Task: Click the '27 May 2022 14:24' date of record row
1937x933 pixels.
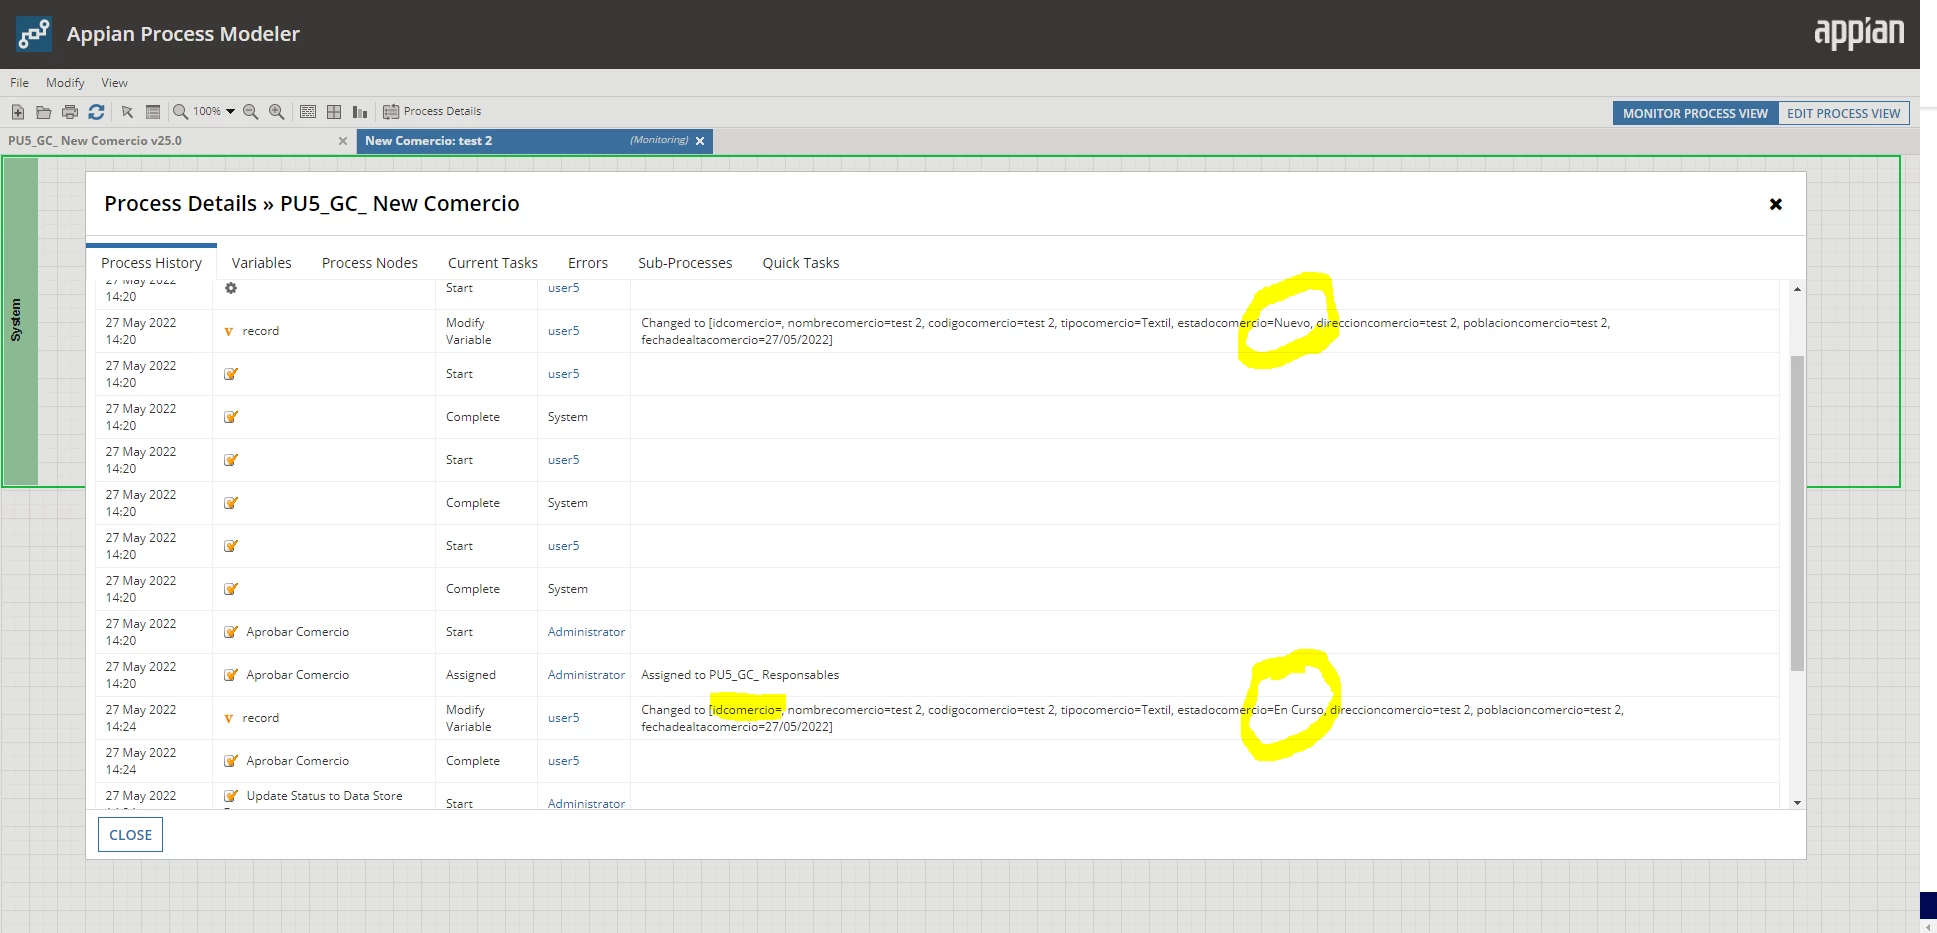Action: [x=141, y=718]
